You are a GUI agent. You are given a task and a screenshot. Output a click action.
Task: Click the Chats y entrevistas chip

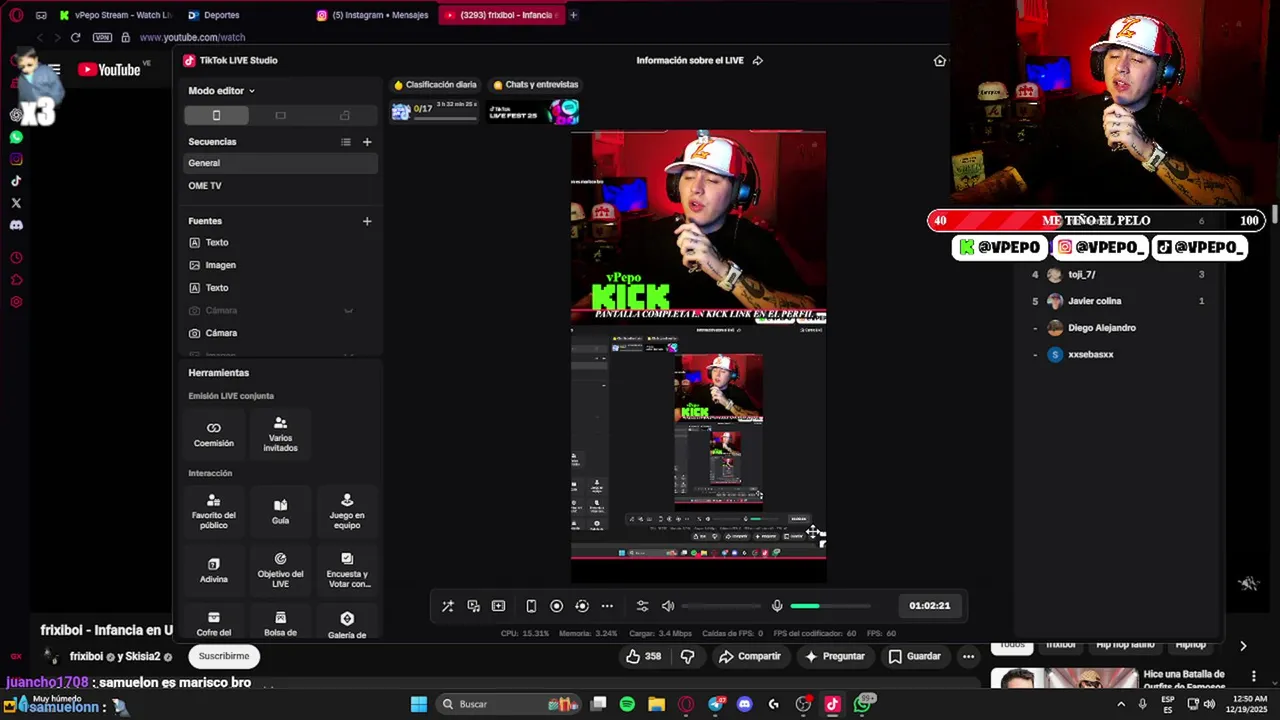coord(535,85)
